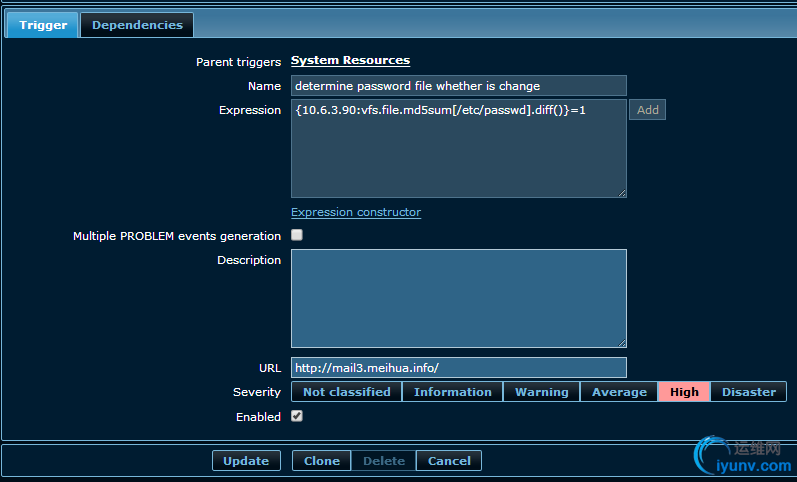Open the Expression constructor link

[x=356, y=212]
